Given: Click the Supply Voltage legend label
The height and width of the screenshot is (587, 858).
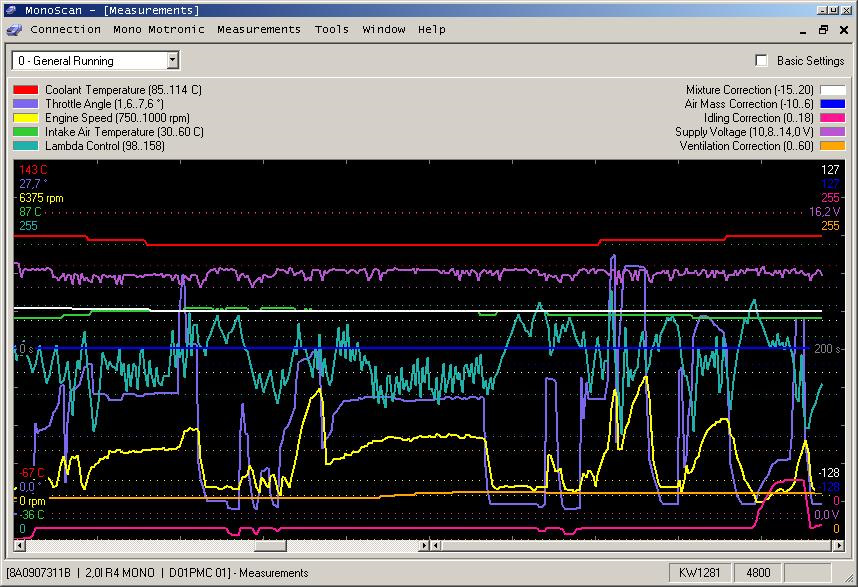Looking at the screenshot, I should click(x=744, y=132).
